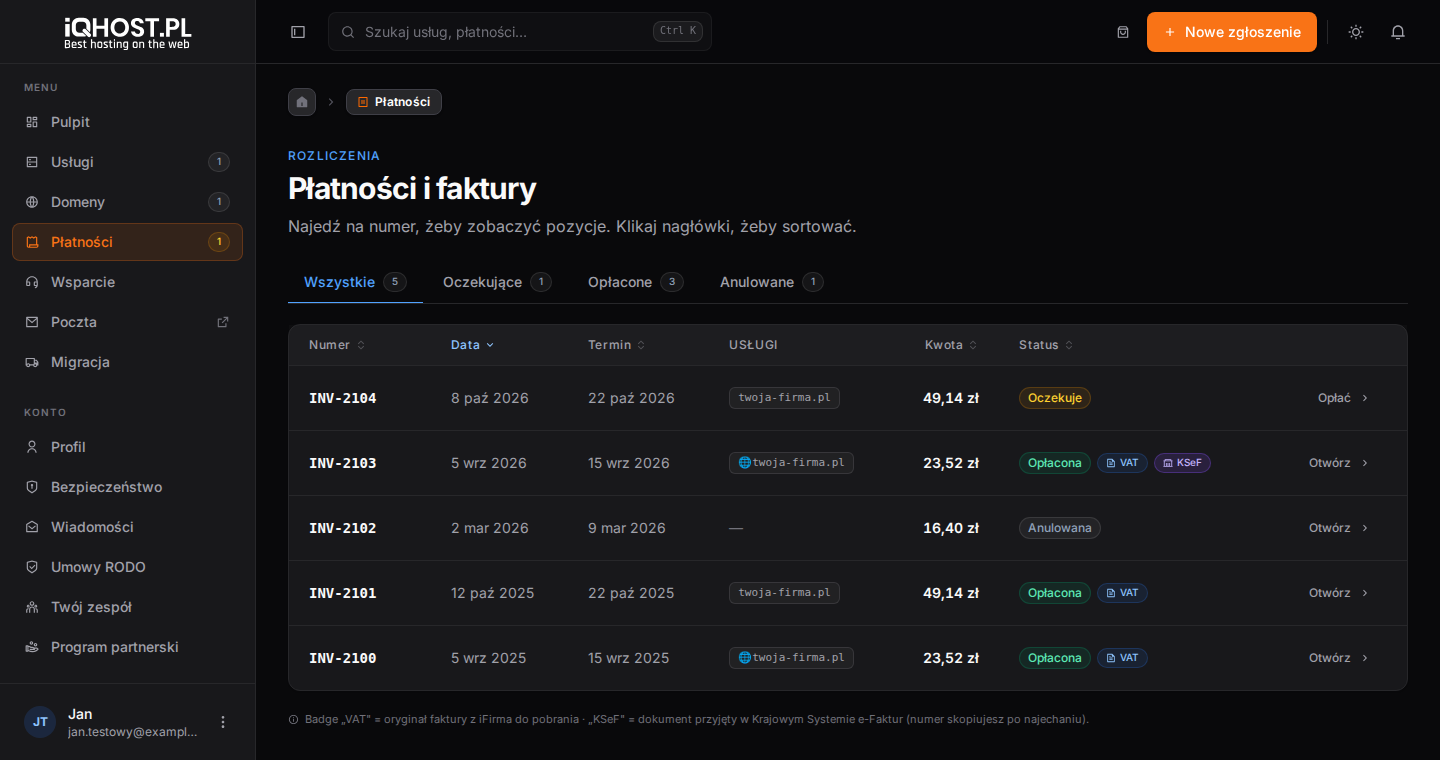
Task: Sort table by Numer column
Action: pos(337,345)
